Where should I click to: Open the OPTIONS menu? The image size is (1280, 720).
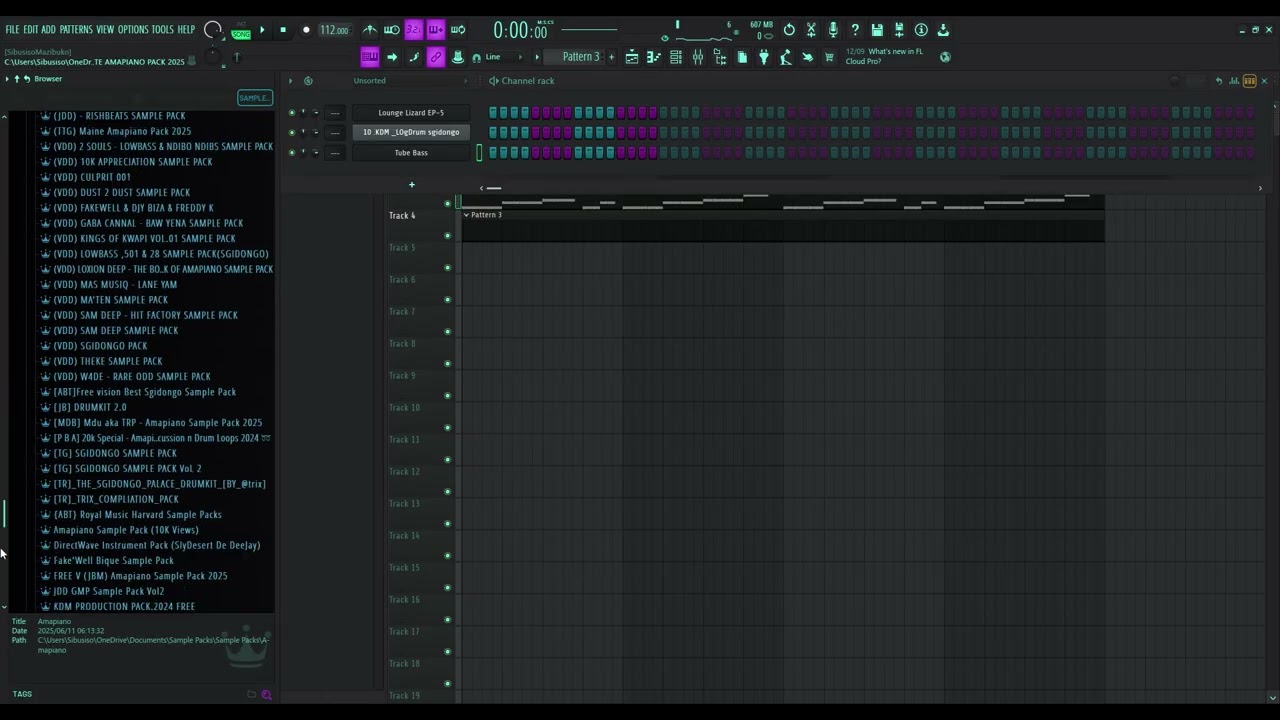(133, 30)
